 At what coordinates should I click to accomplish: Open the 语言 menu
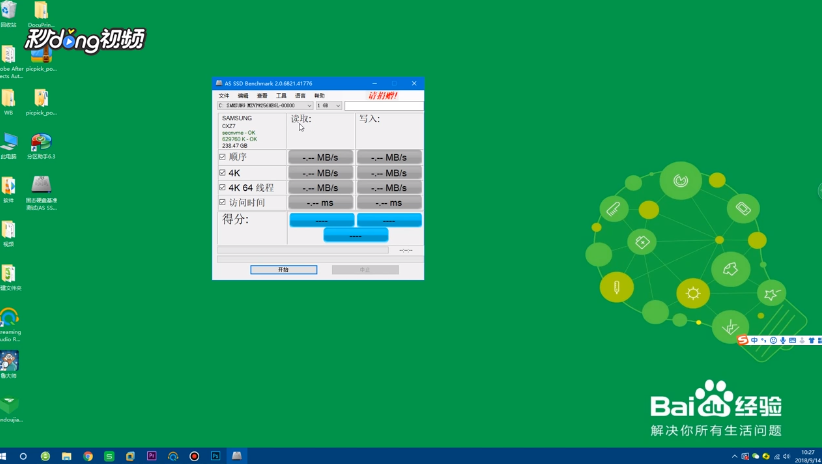click(300, 95)
